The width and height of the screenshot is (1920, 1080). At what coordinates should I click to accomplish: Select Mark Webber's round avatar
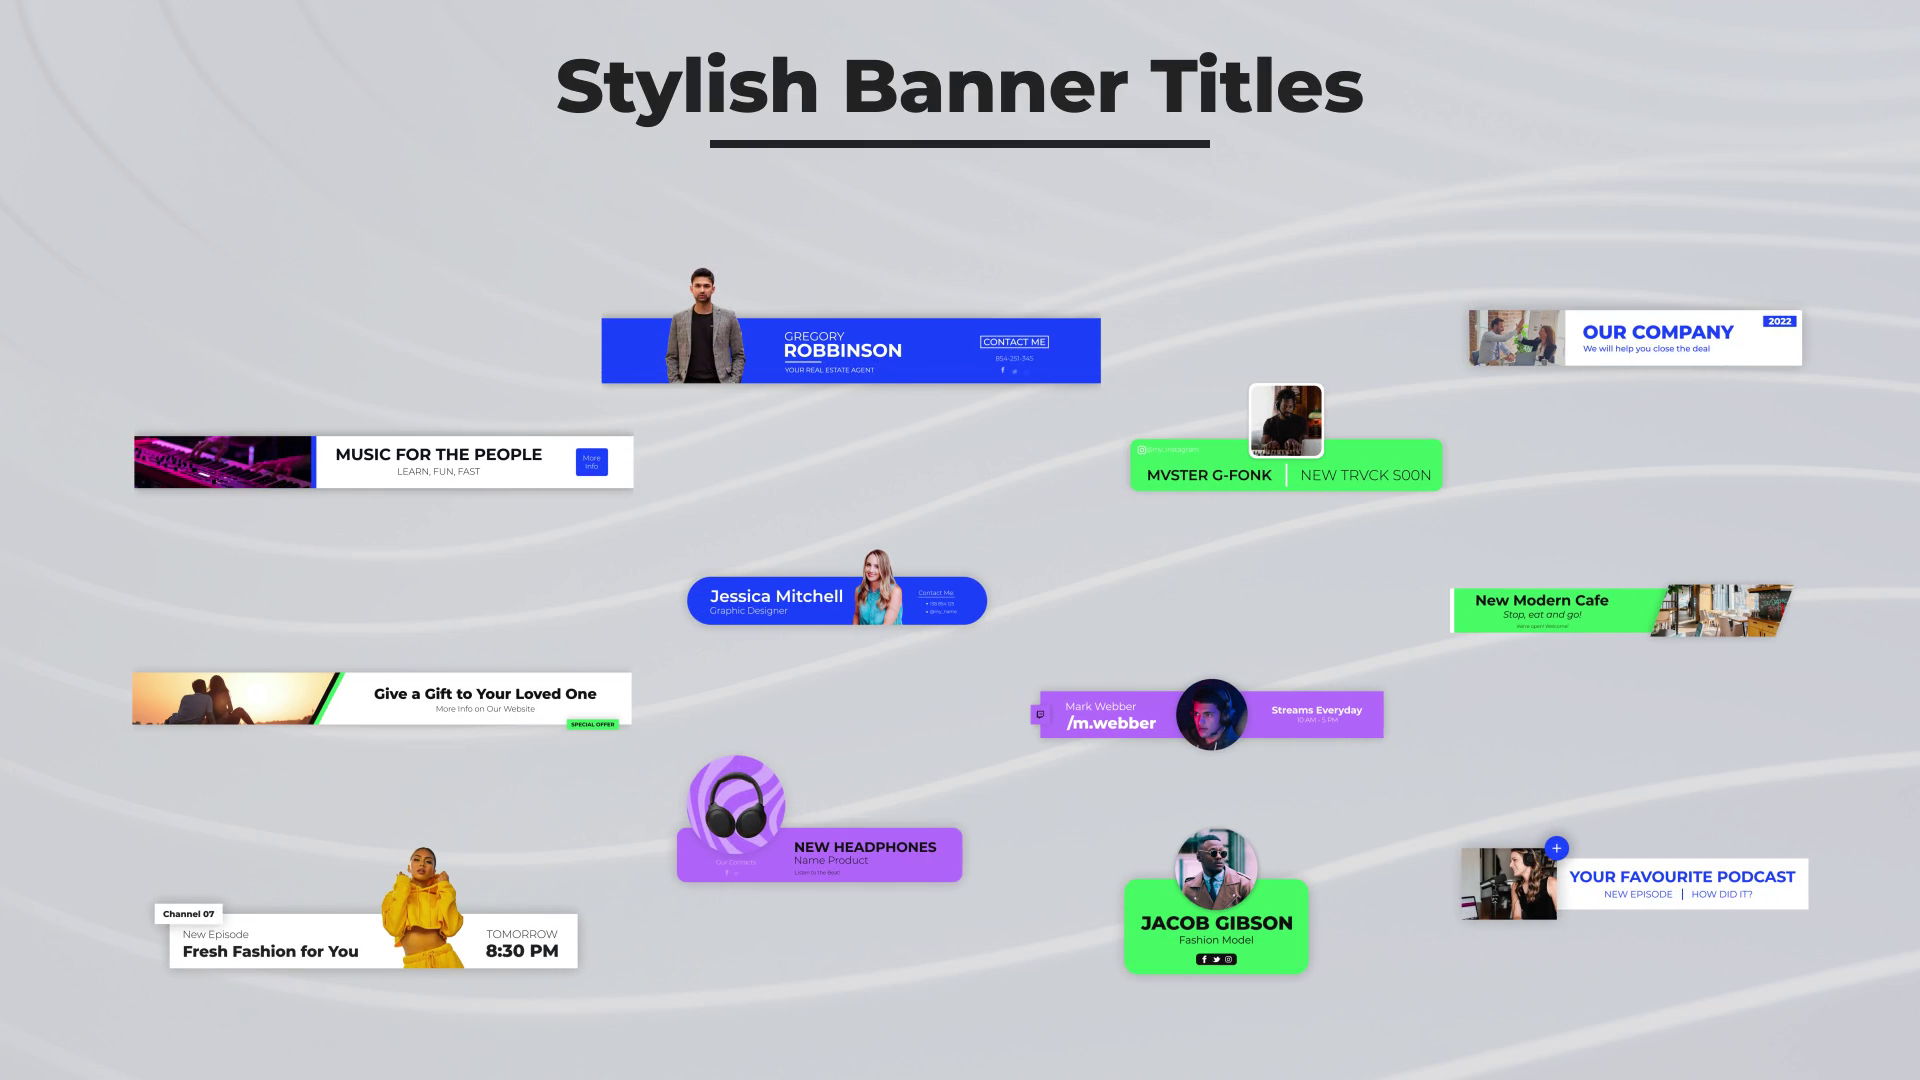(1211, 715)
